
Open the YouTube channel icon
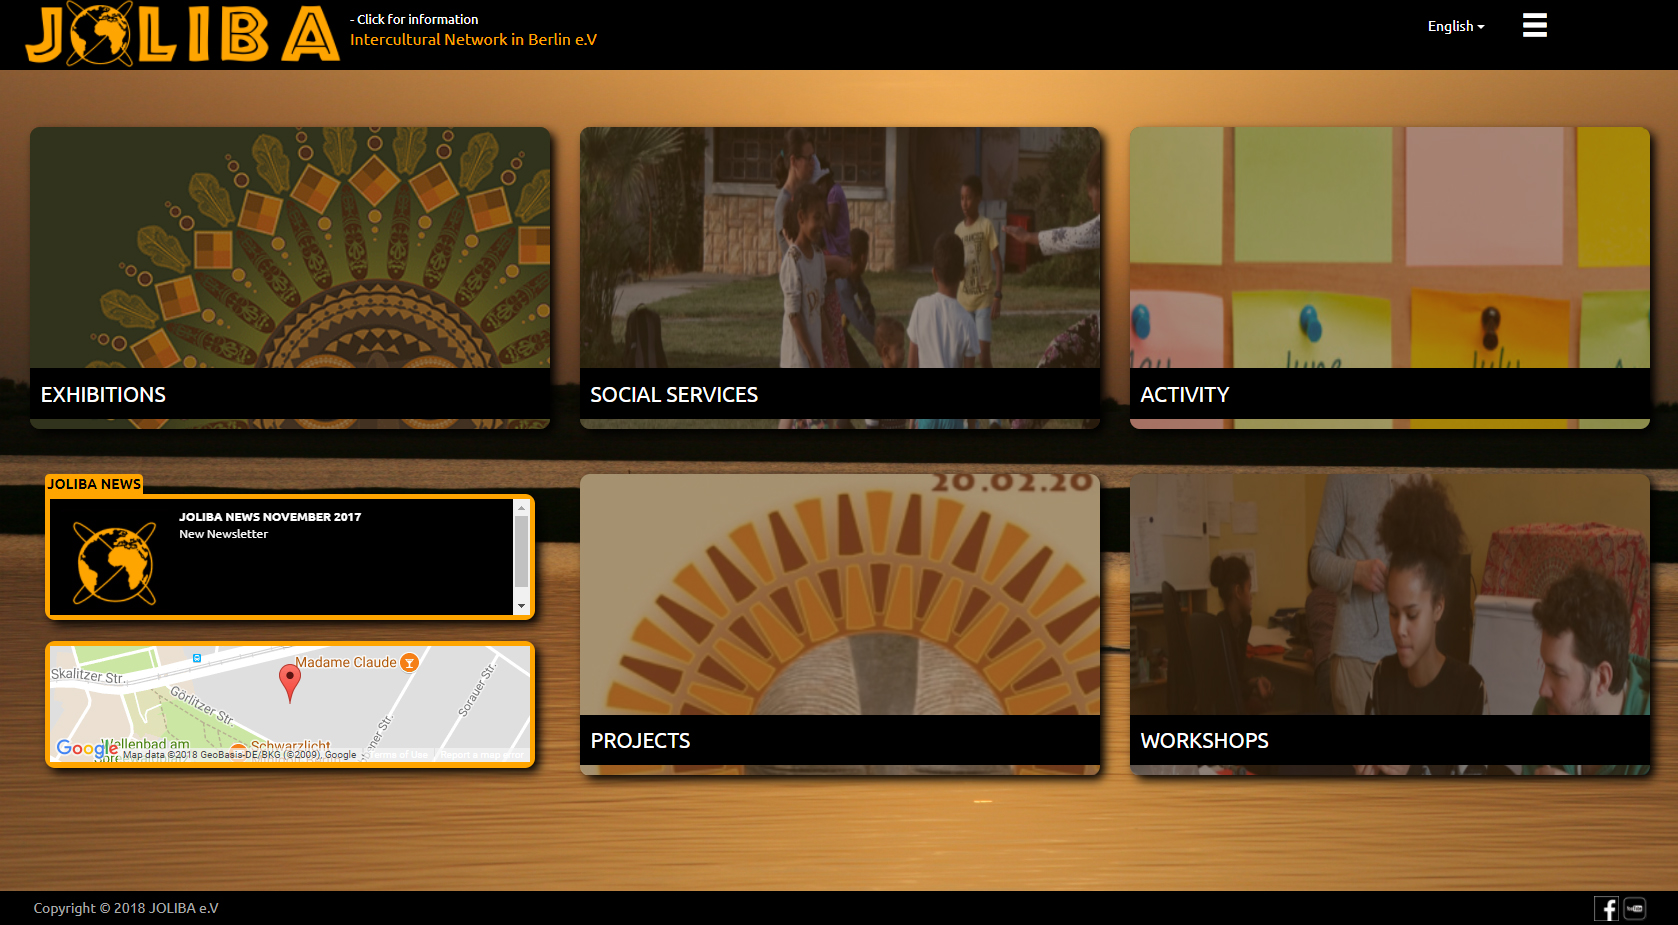1635,908
